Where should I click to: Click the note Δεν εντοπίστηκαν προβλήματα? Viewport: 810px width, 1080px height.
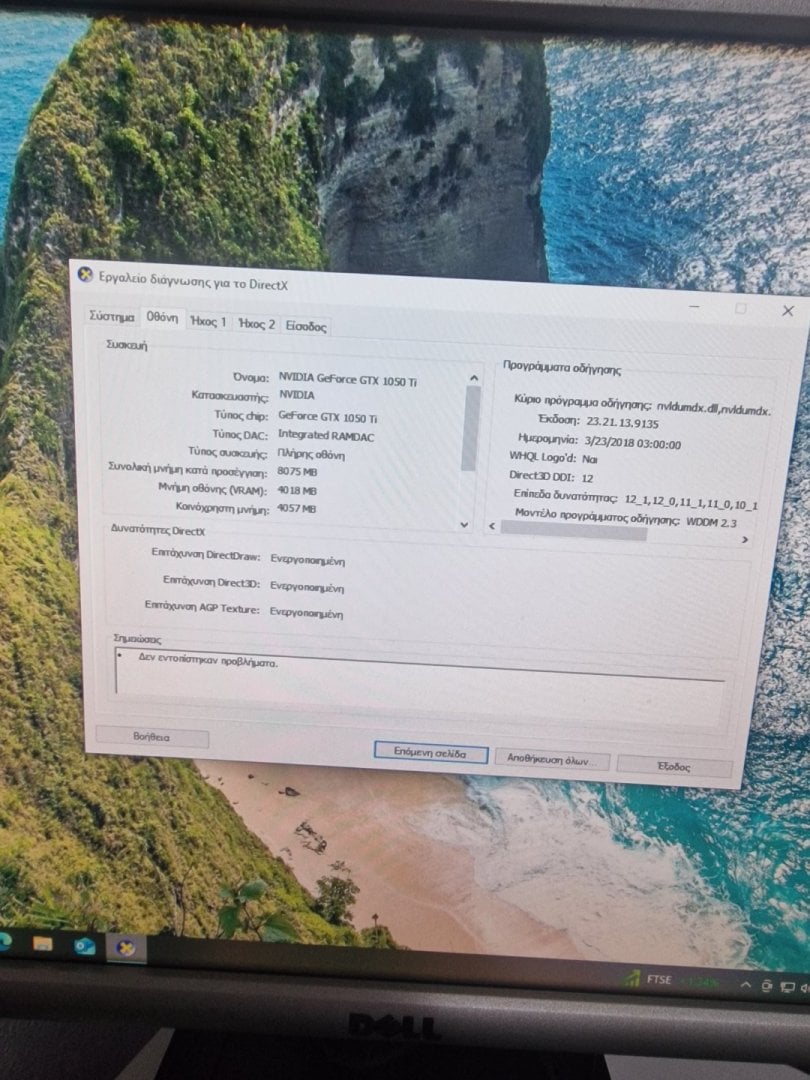coord(208,660)
